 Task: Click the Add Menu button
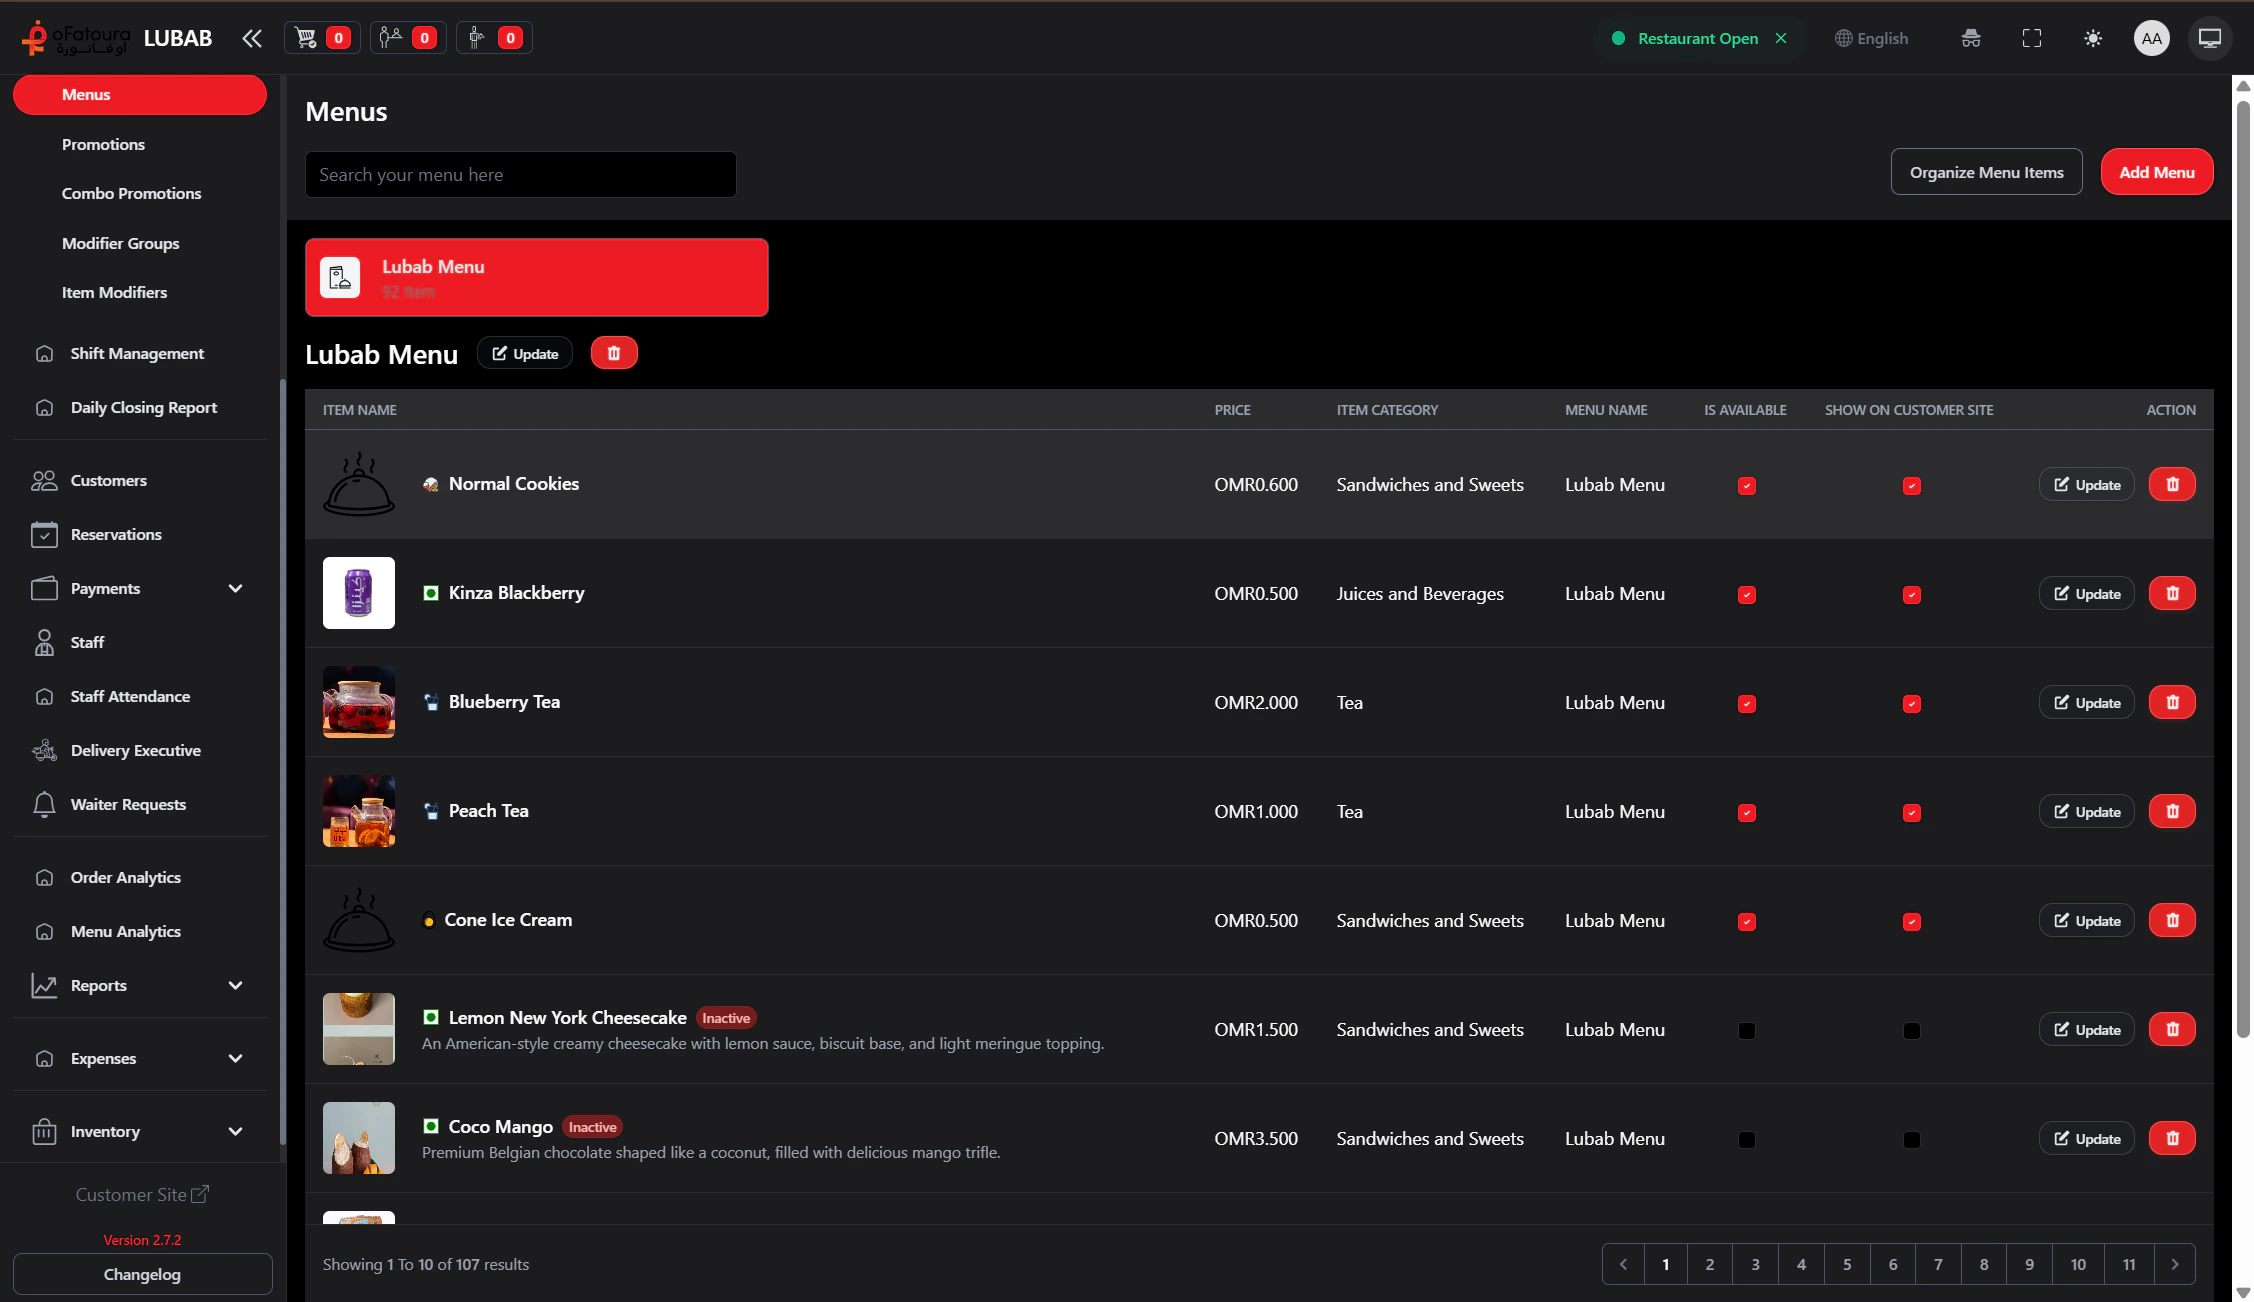tap(2156, 172)
